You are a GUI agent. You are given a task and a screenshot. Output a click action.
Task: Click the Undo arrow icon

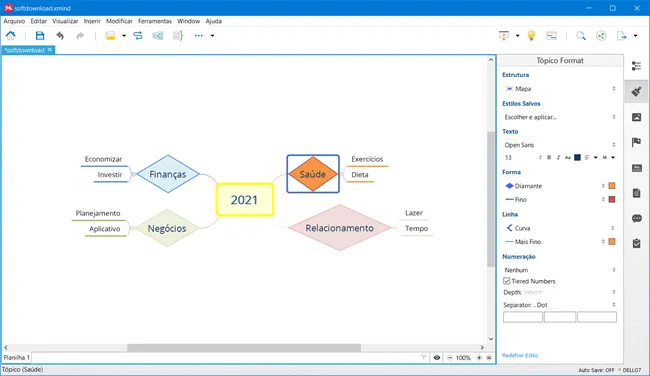point(60,36)
